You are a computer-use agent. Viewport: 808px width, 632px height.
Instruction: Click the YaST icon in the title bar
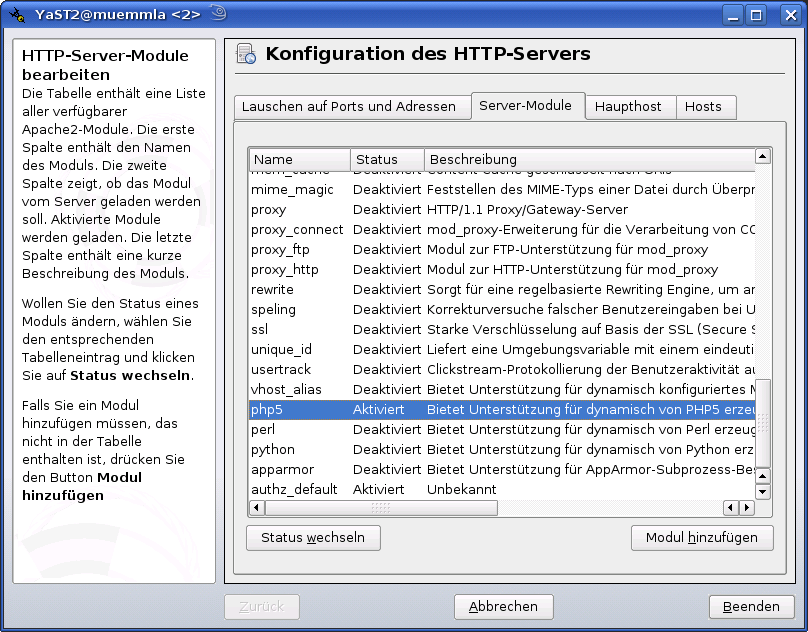[x=18, y=14]
